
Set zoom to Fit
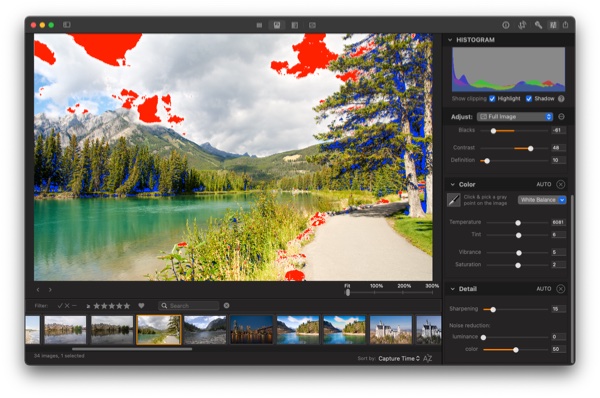point(347,286)
